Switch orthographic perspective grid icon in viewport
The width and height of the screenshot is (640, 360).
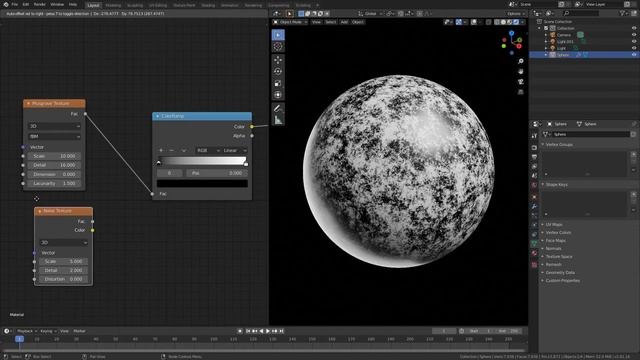click(x=520, y=92)
